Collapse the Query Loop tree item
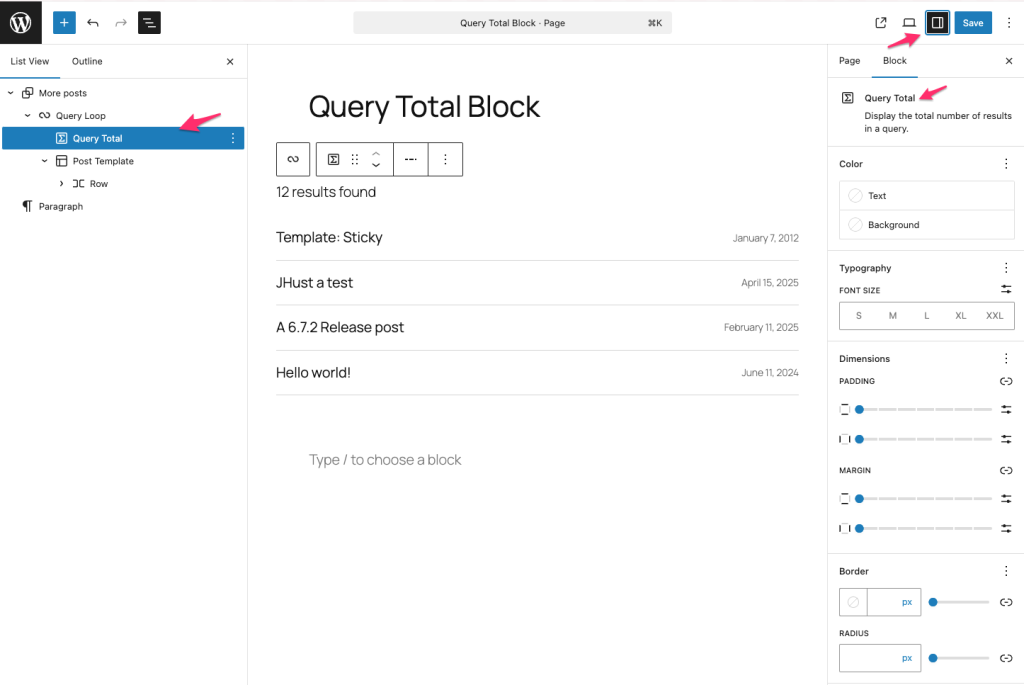Viewport: 1024px width, 685px height. tap(28, 115)
